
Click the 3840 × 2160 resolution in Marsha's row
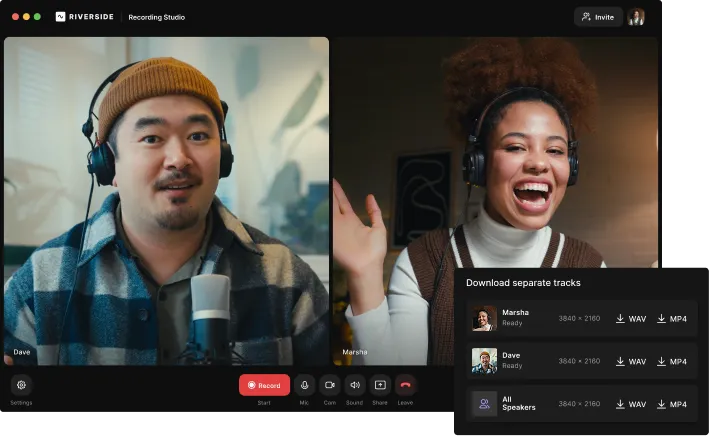pos(579,318)
